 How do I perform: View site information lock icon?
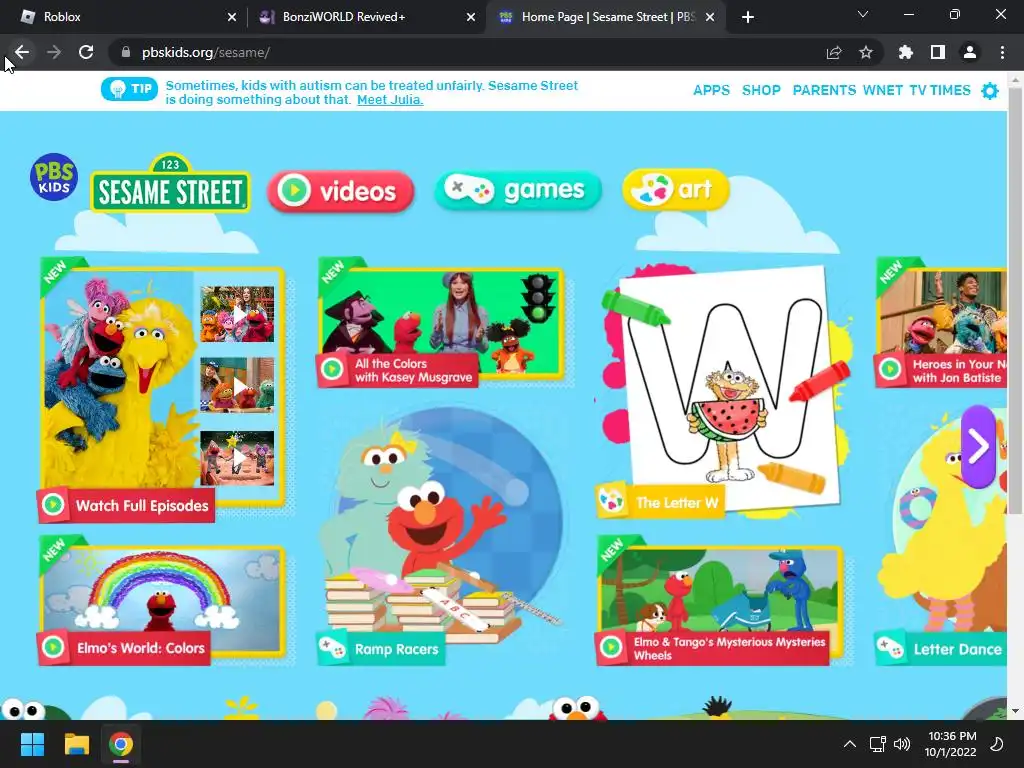(x=126, y=52)
